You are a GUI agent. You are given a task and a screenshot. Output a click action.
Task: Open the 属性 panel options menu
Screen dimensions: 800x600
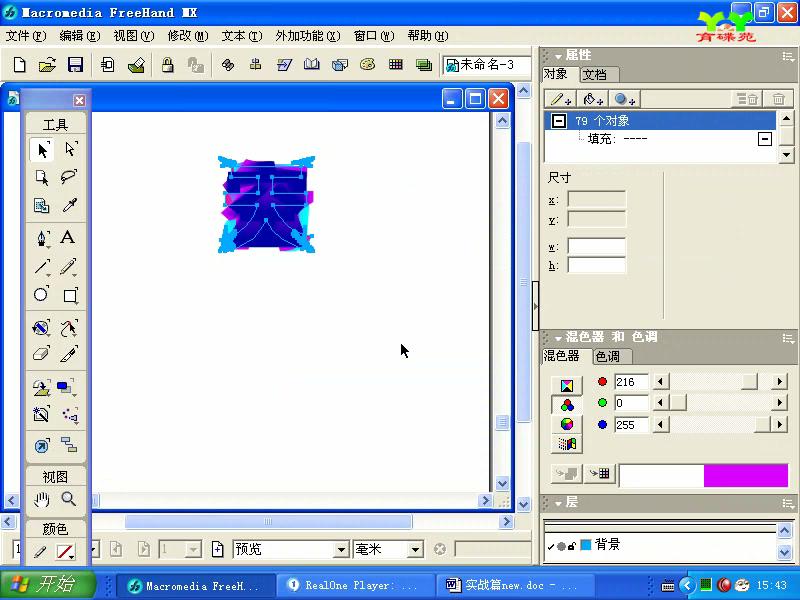click(788, 57)
